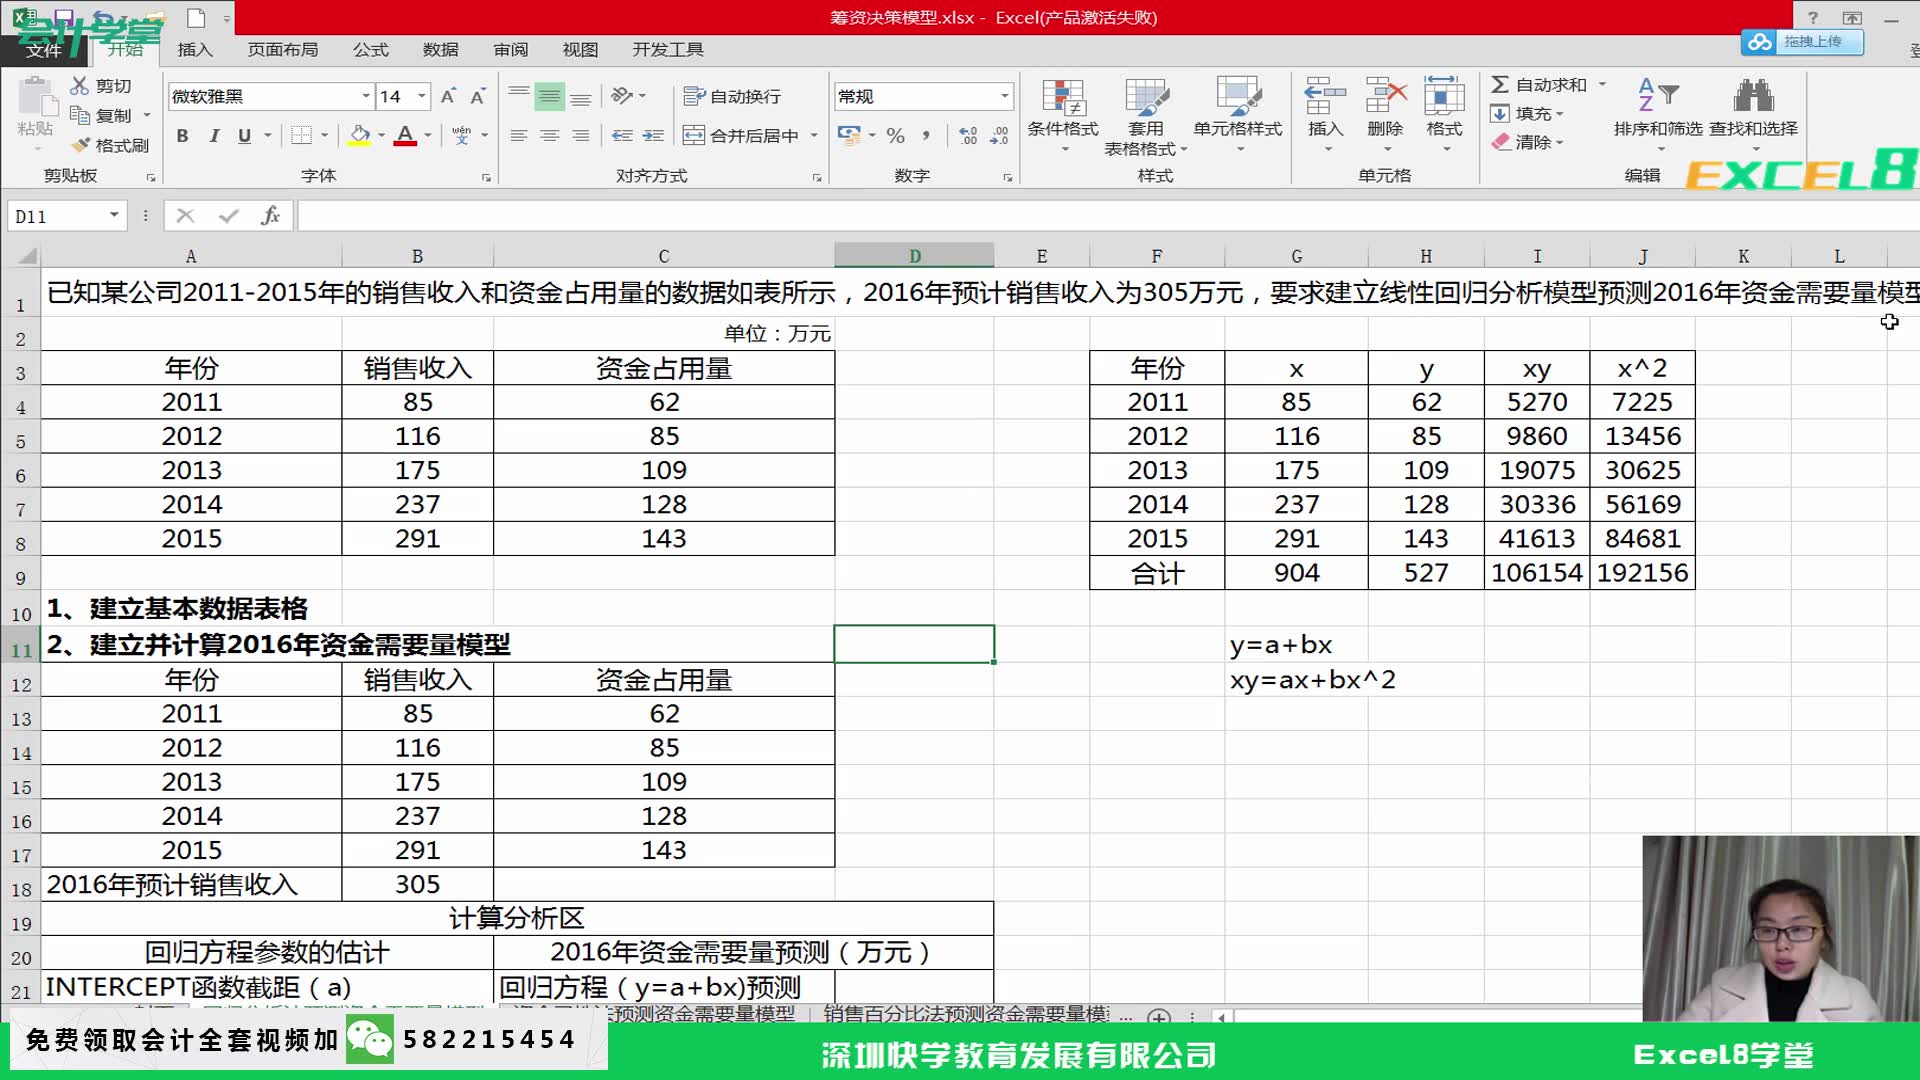Switch to the 公式 ribbon tab
The image size is (1920, 1080).
click(370, 49)
